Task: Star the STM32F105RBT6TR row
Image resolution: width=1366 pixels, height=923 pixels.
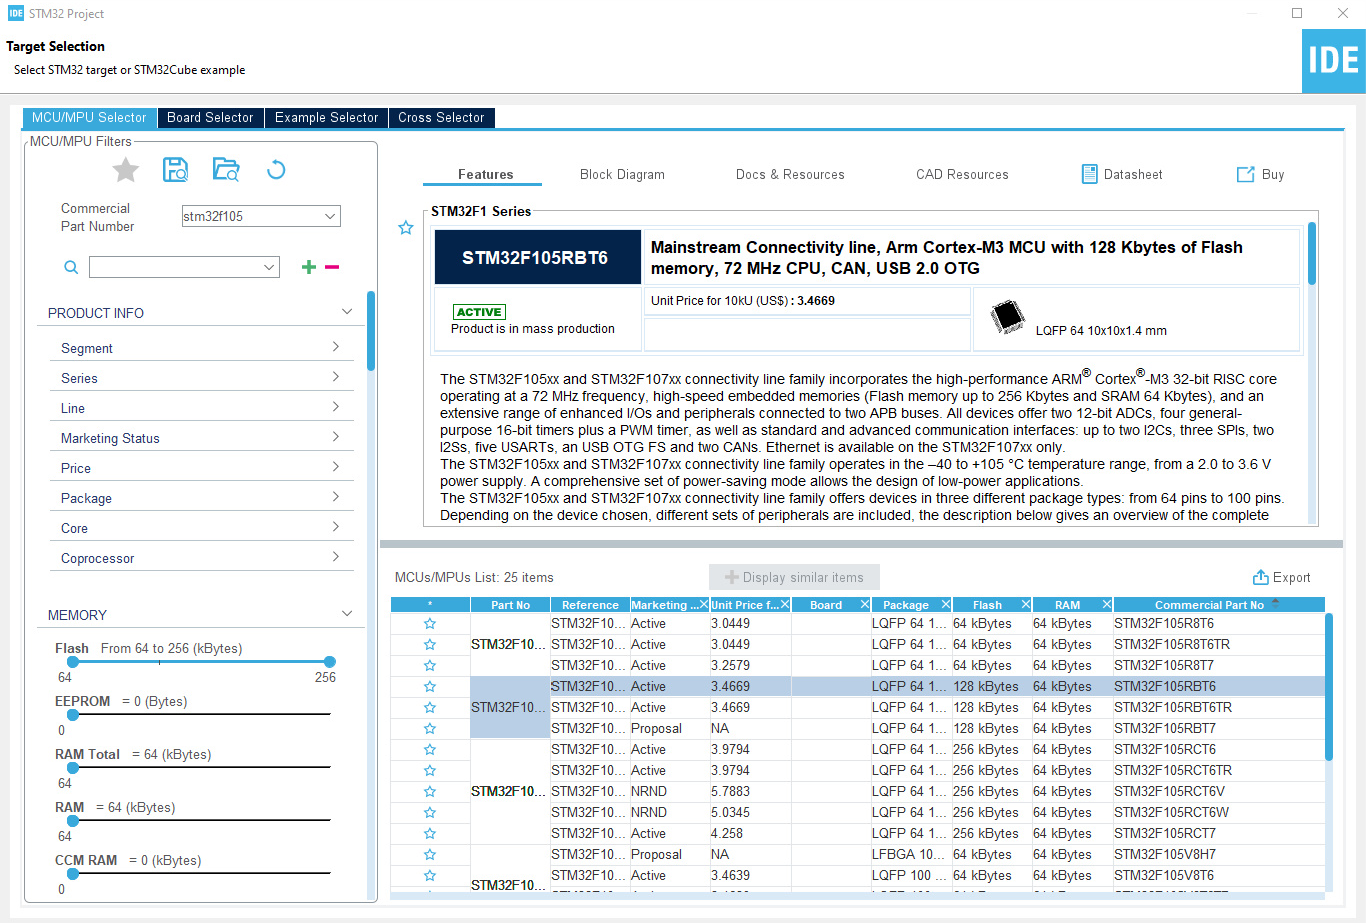Action: click(430, 708)
